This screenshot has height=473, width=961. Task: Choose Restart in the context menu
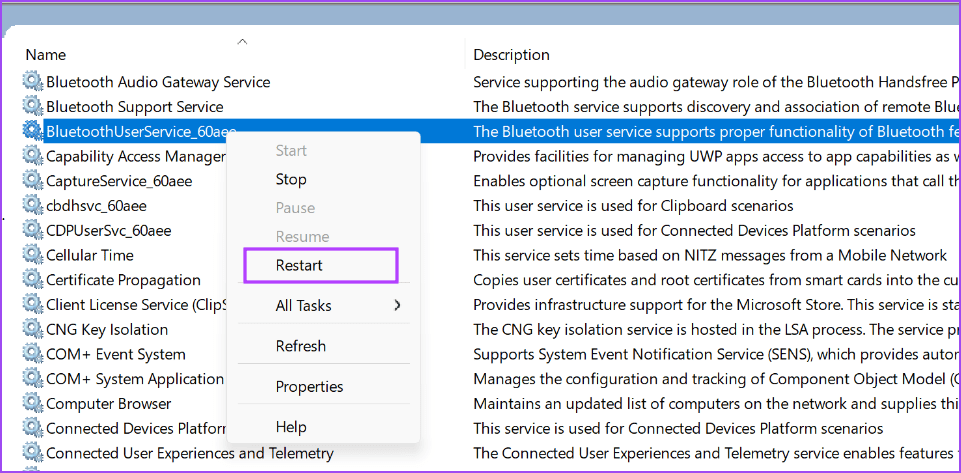click(299, 265)
